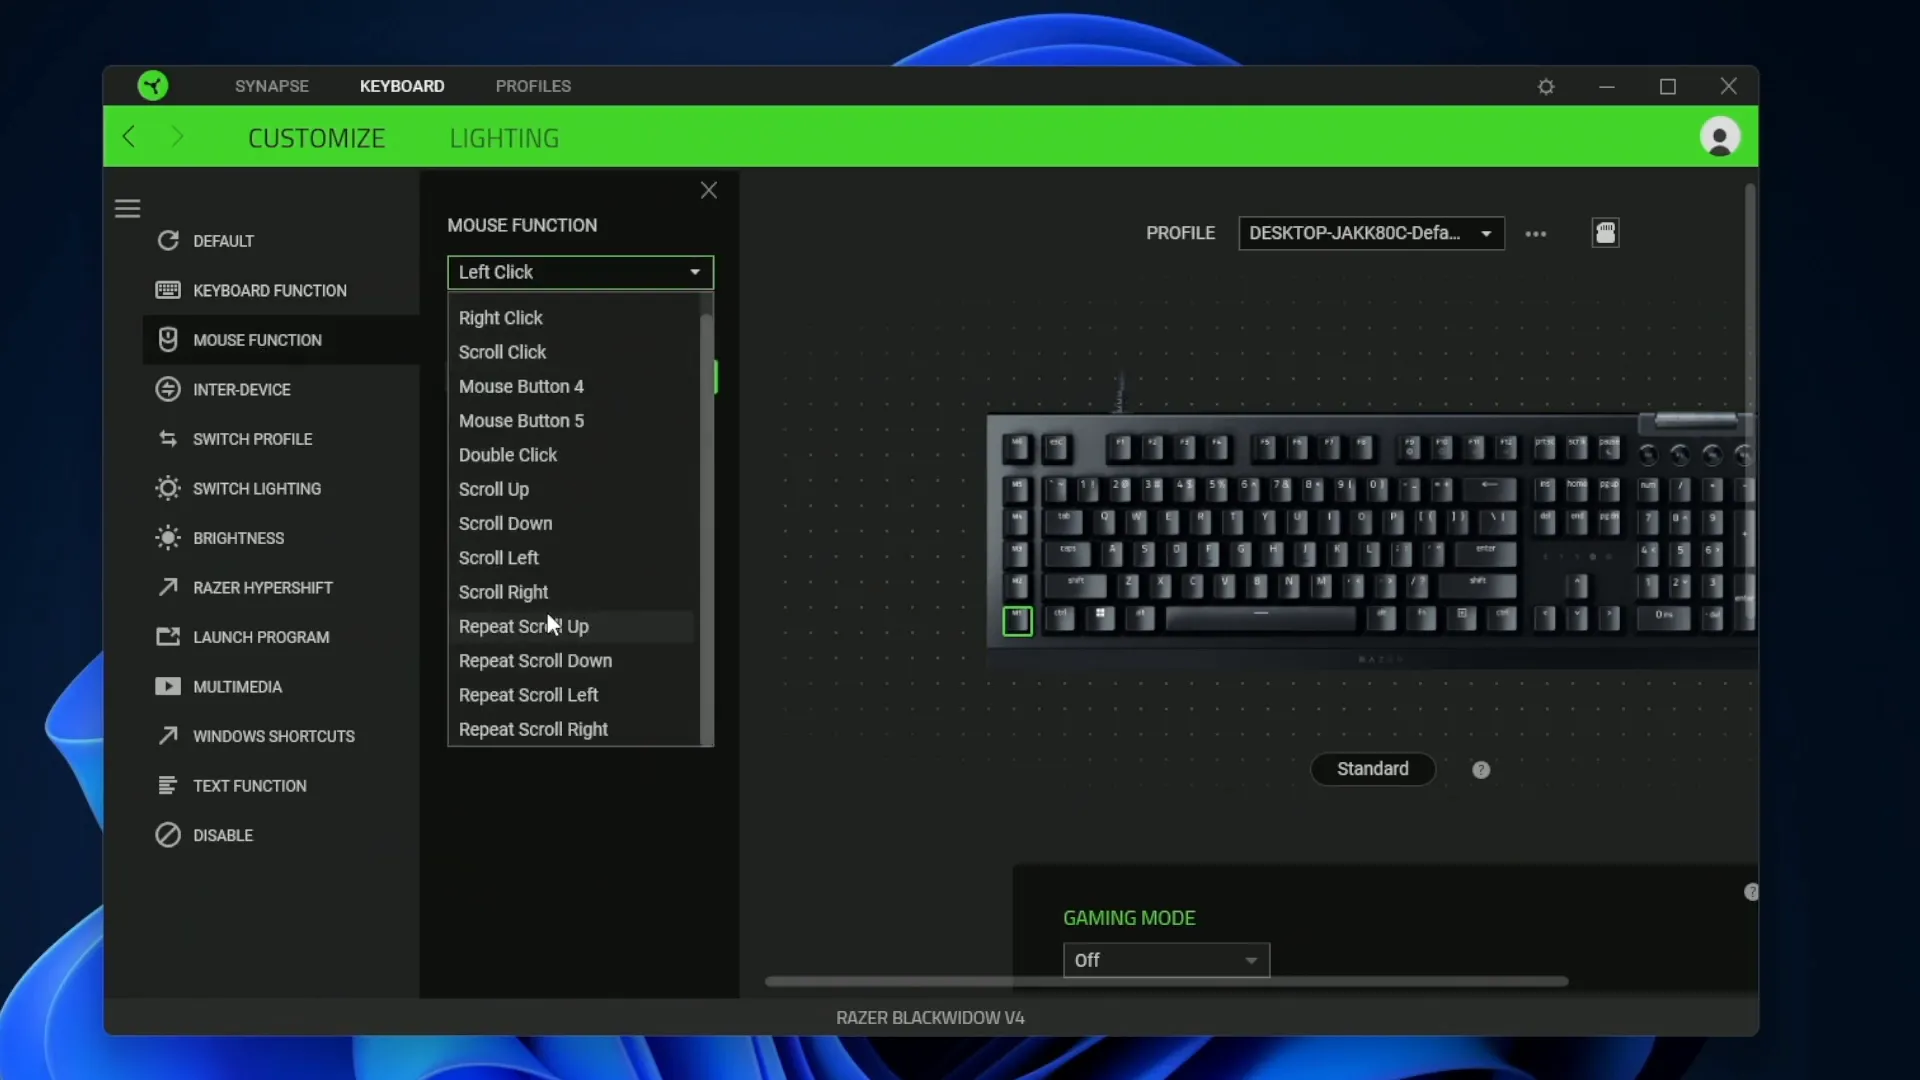The width and height of the screenshot is (1920, 1080).
Task: Select the highlighted bottom-left keyboard key
Action: [1017, 620]
